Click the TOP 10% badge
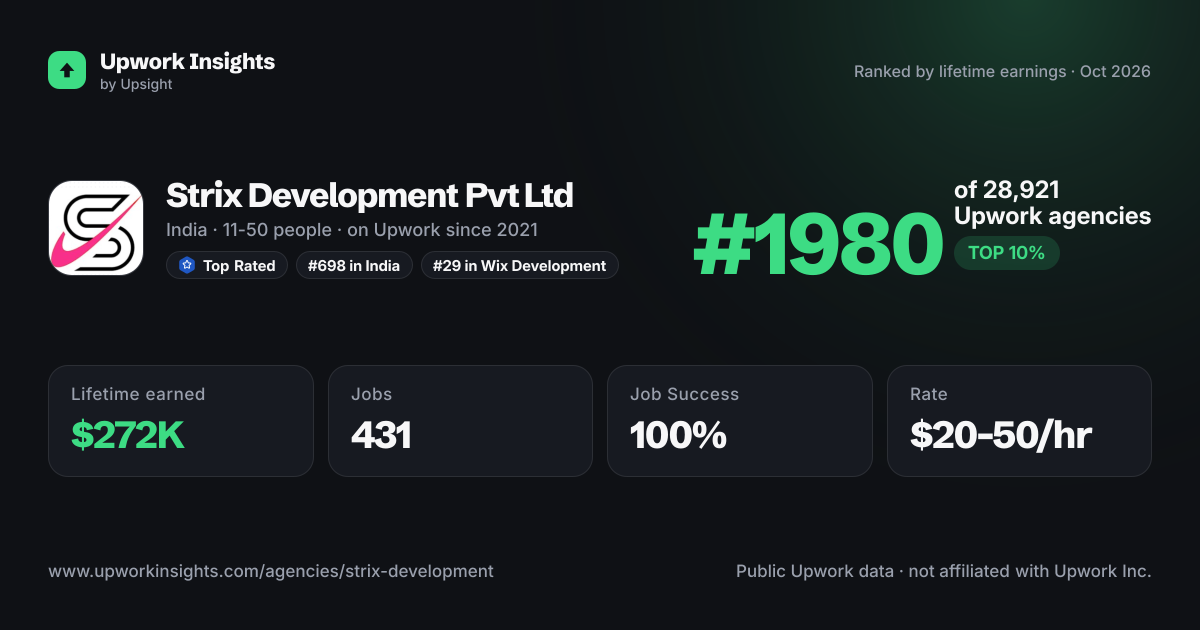 [x=1006, y=253]
